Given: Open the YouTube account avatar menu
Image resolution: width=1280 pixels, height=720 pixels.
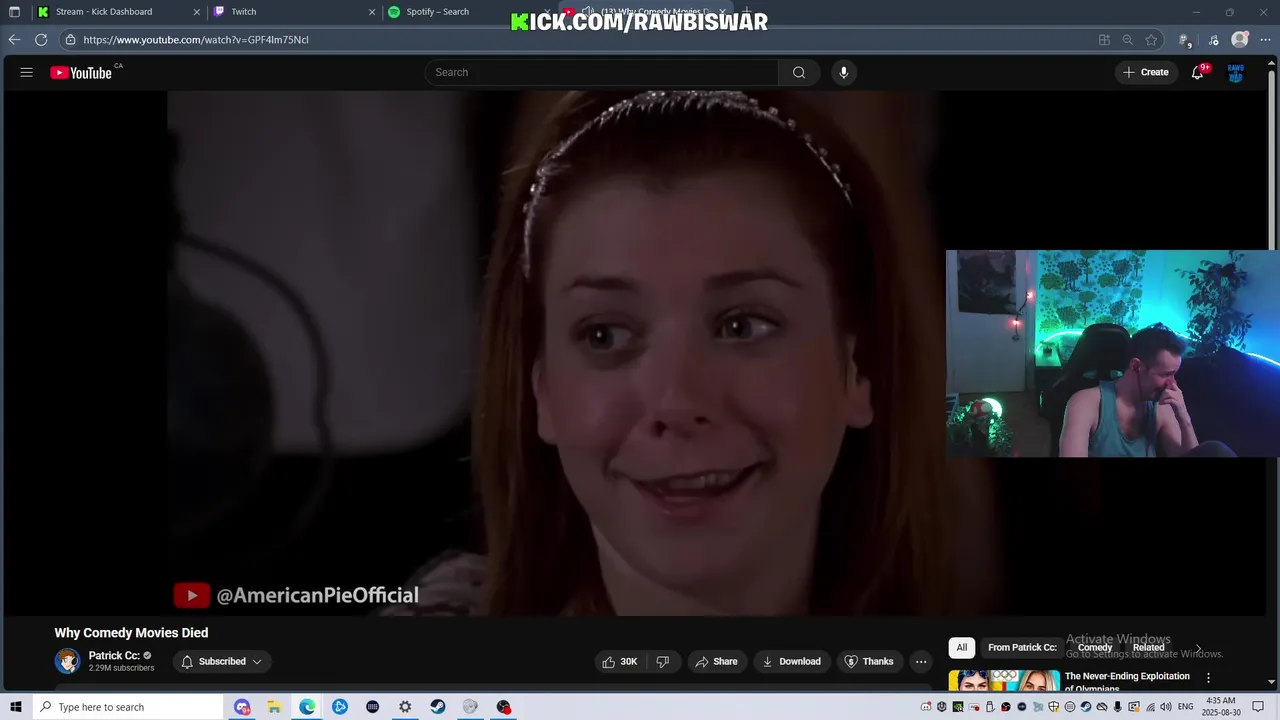Looking at the screenshot, I should [x=1236, y=72].
